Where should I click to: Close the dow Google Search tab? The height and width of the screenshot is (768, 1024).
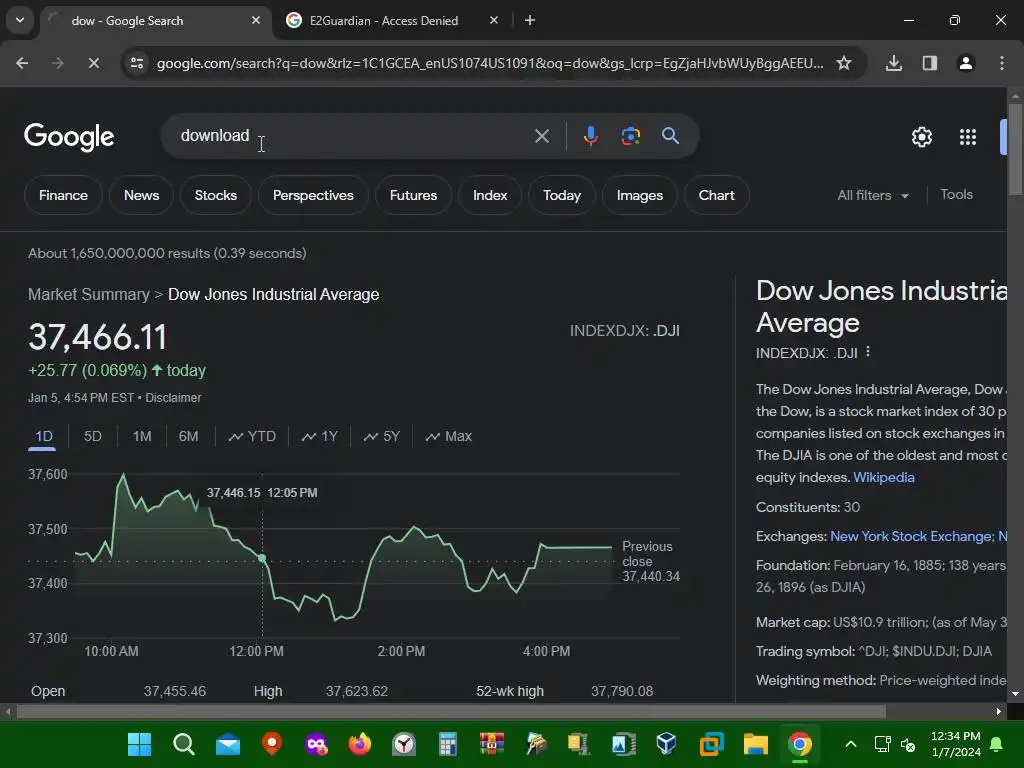coord(256,20)
